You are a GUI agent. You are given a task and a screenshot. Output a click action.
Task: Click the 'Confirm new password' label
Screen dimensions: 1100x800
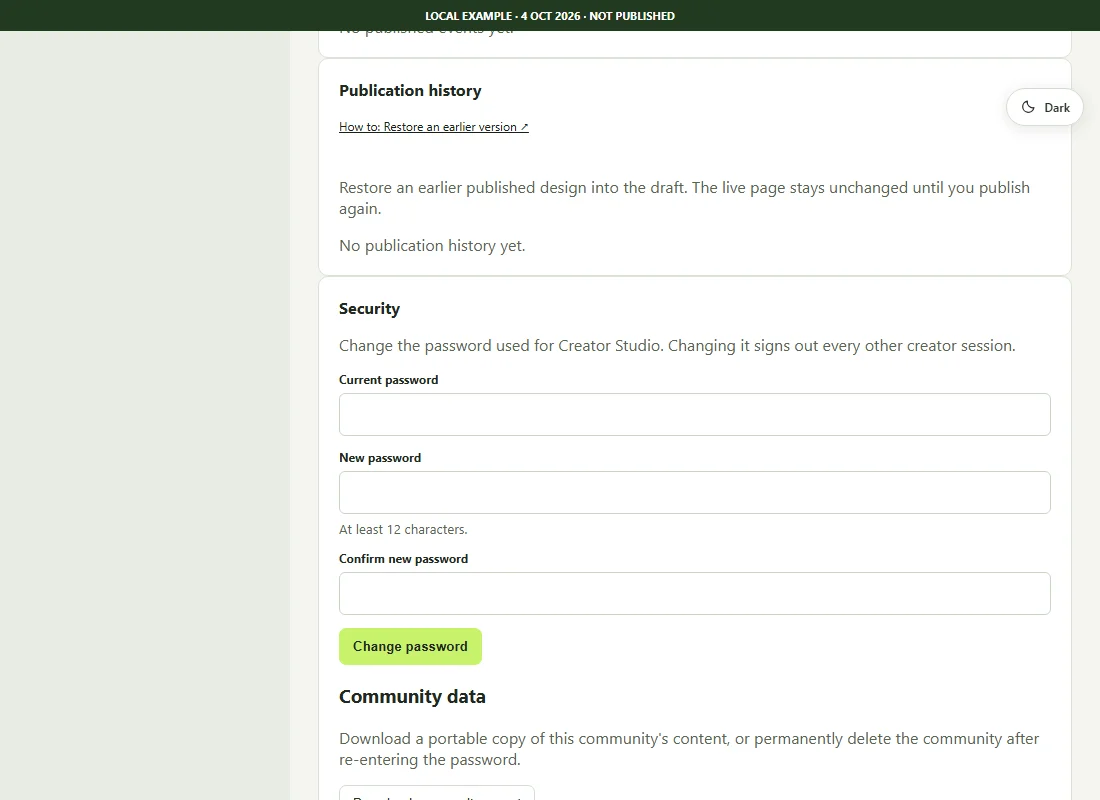pyautogui.click(x=403, y=559)
